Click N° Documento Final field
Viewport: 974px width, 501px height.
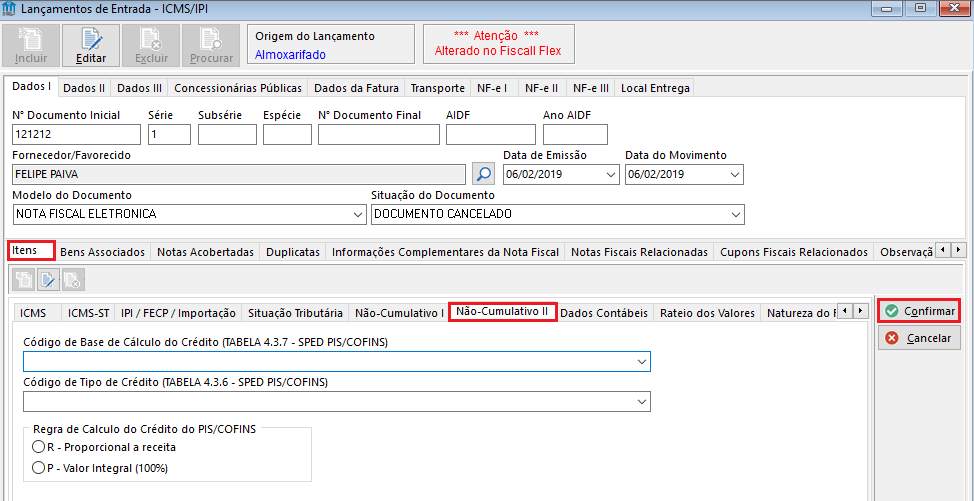379,134
